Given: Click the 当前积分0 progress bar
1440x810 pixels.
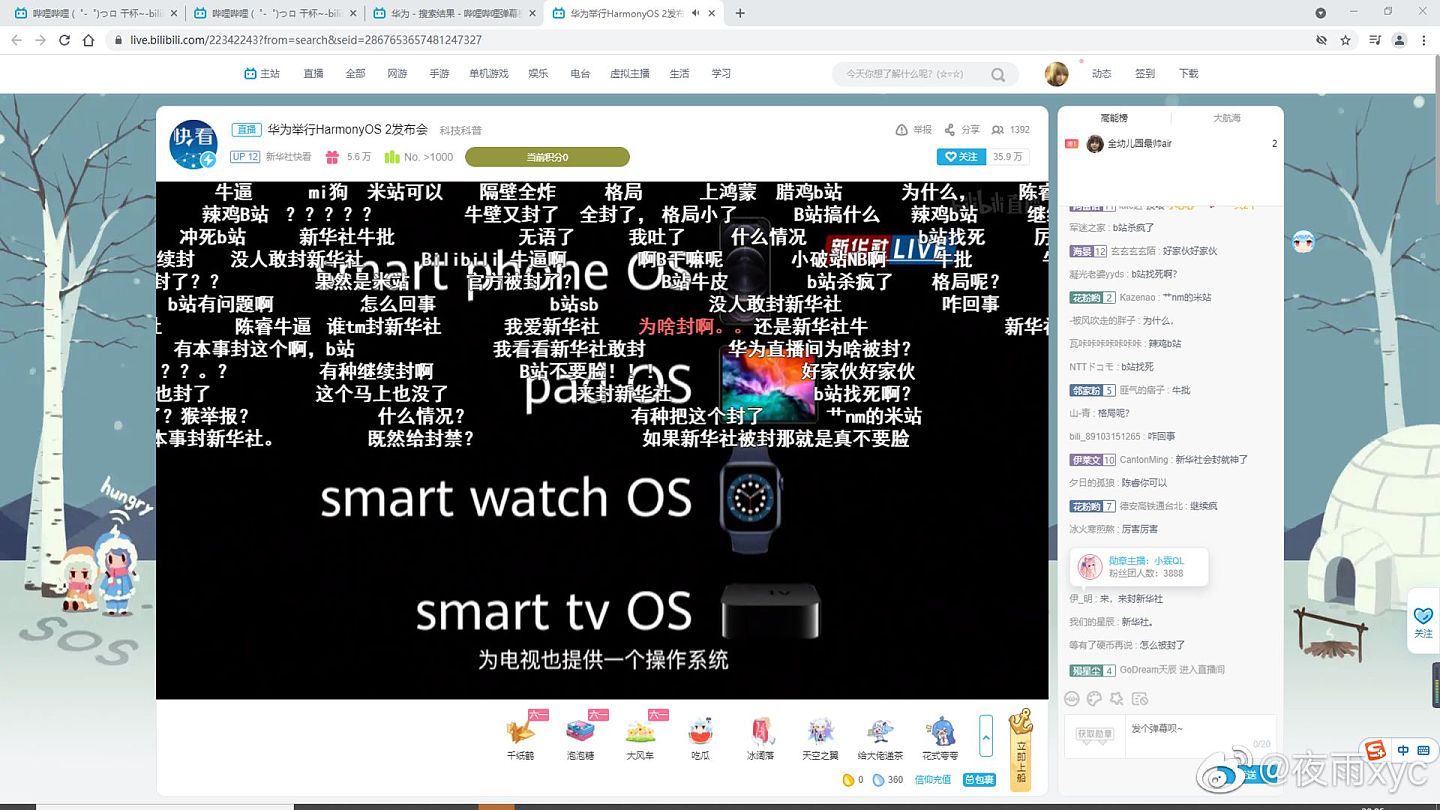Looking at the screenshot, I should pos(547,157).
